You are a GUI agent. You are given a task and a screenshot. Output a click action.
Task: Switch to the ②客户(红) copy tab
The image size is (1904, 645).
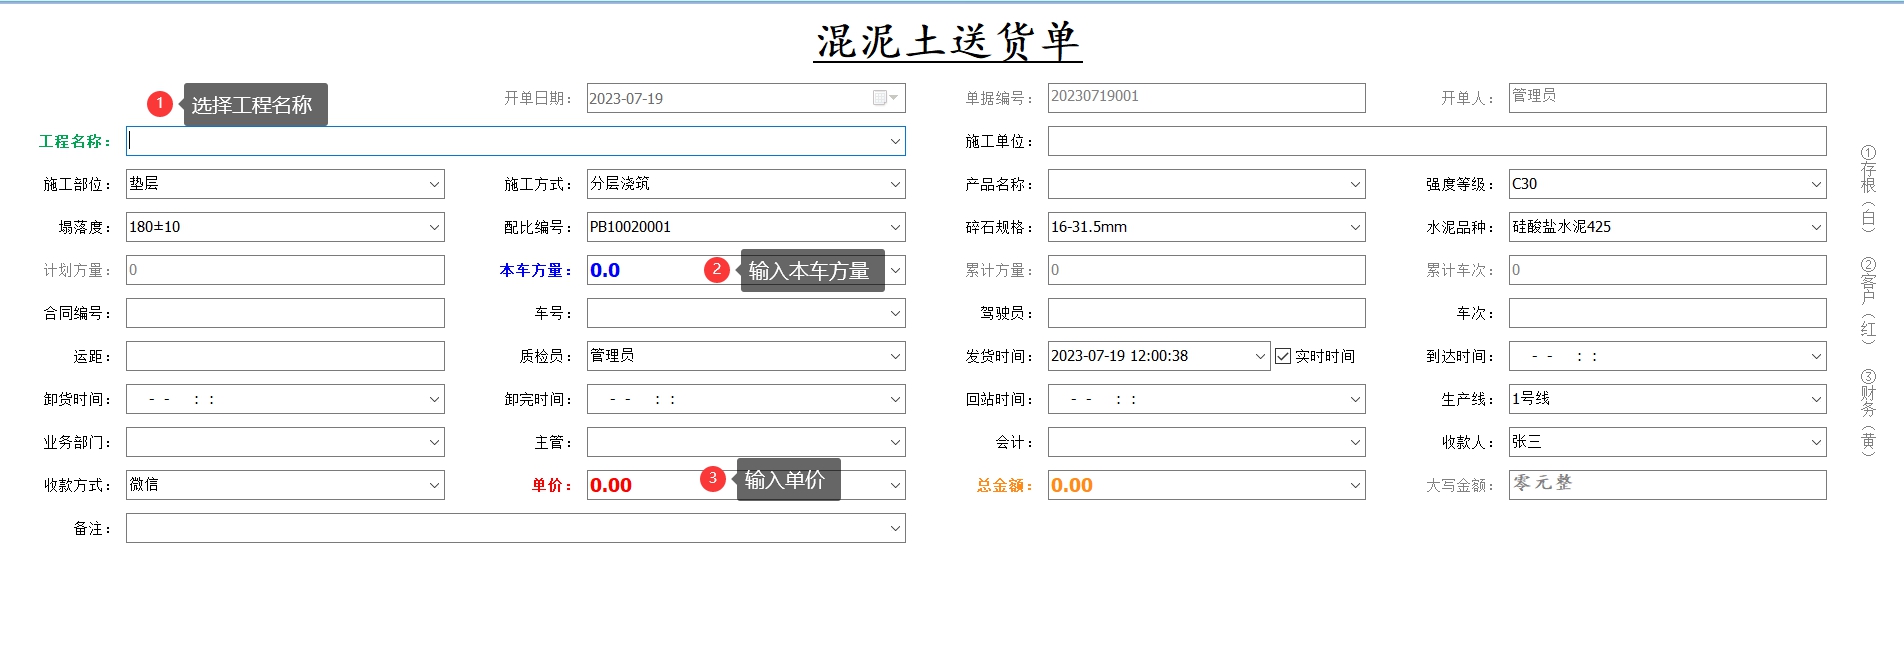click(x=1868, y=300)
